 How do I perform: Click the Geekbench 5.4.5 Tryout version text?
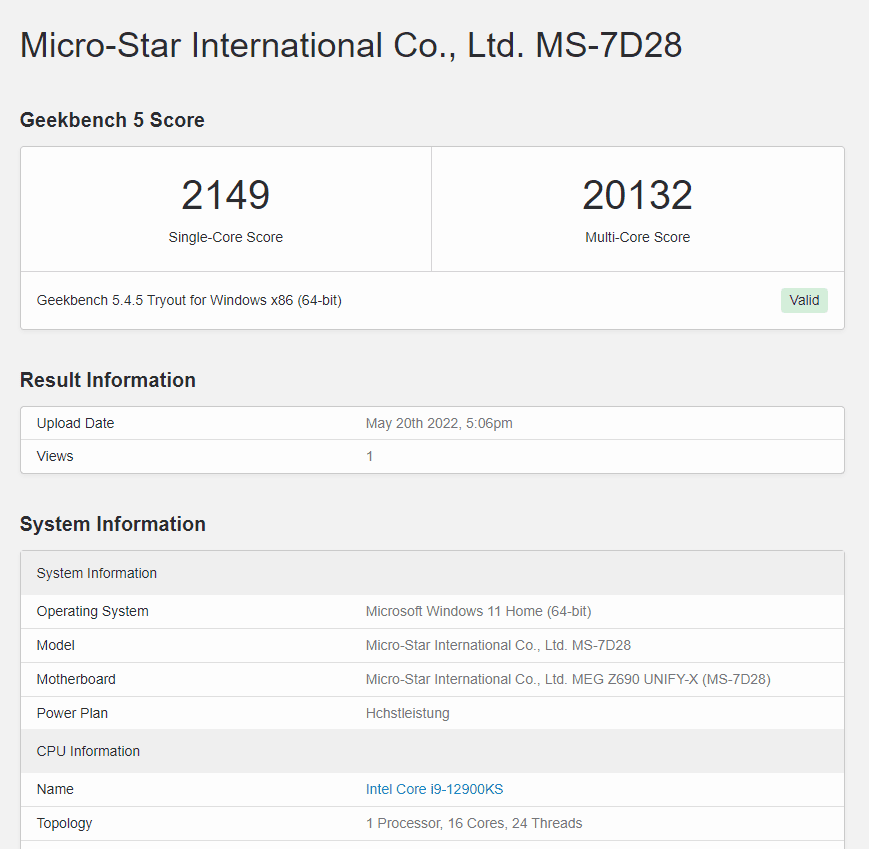189,300
